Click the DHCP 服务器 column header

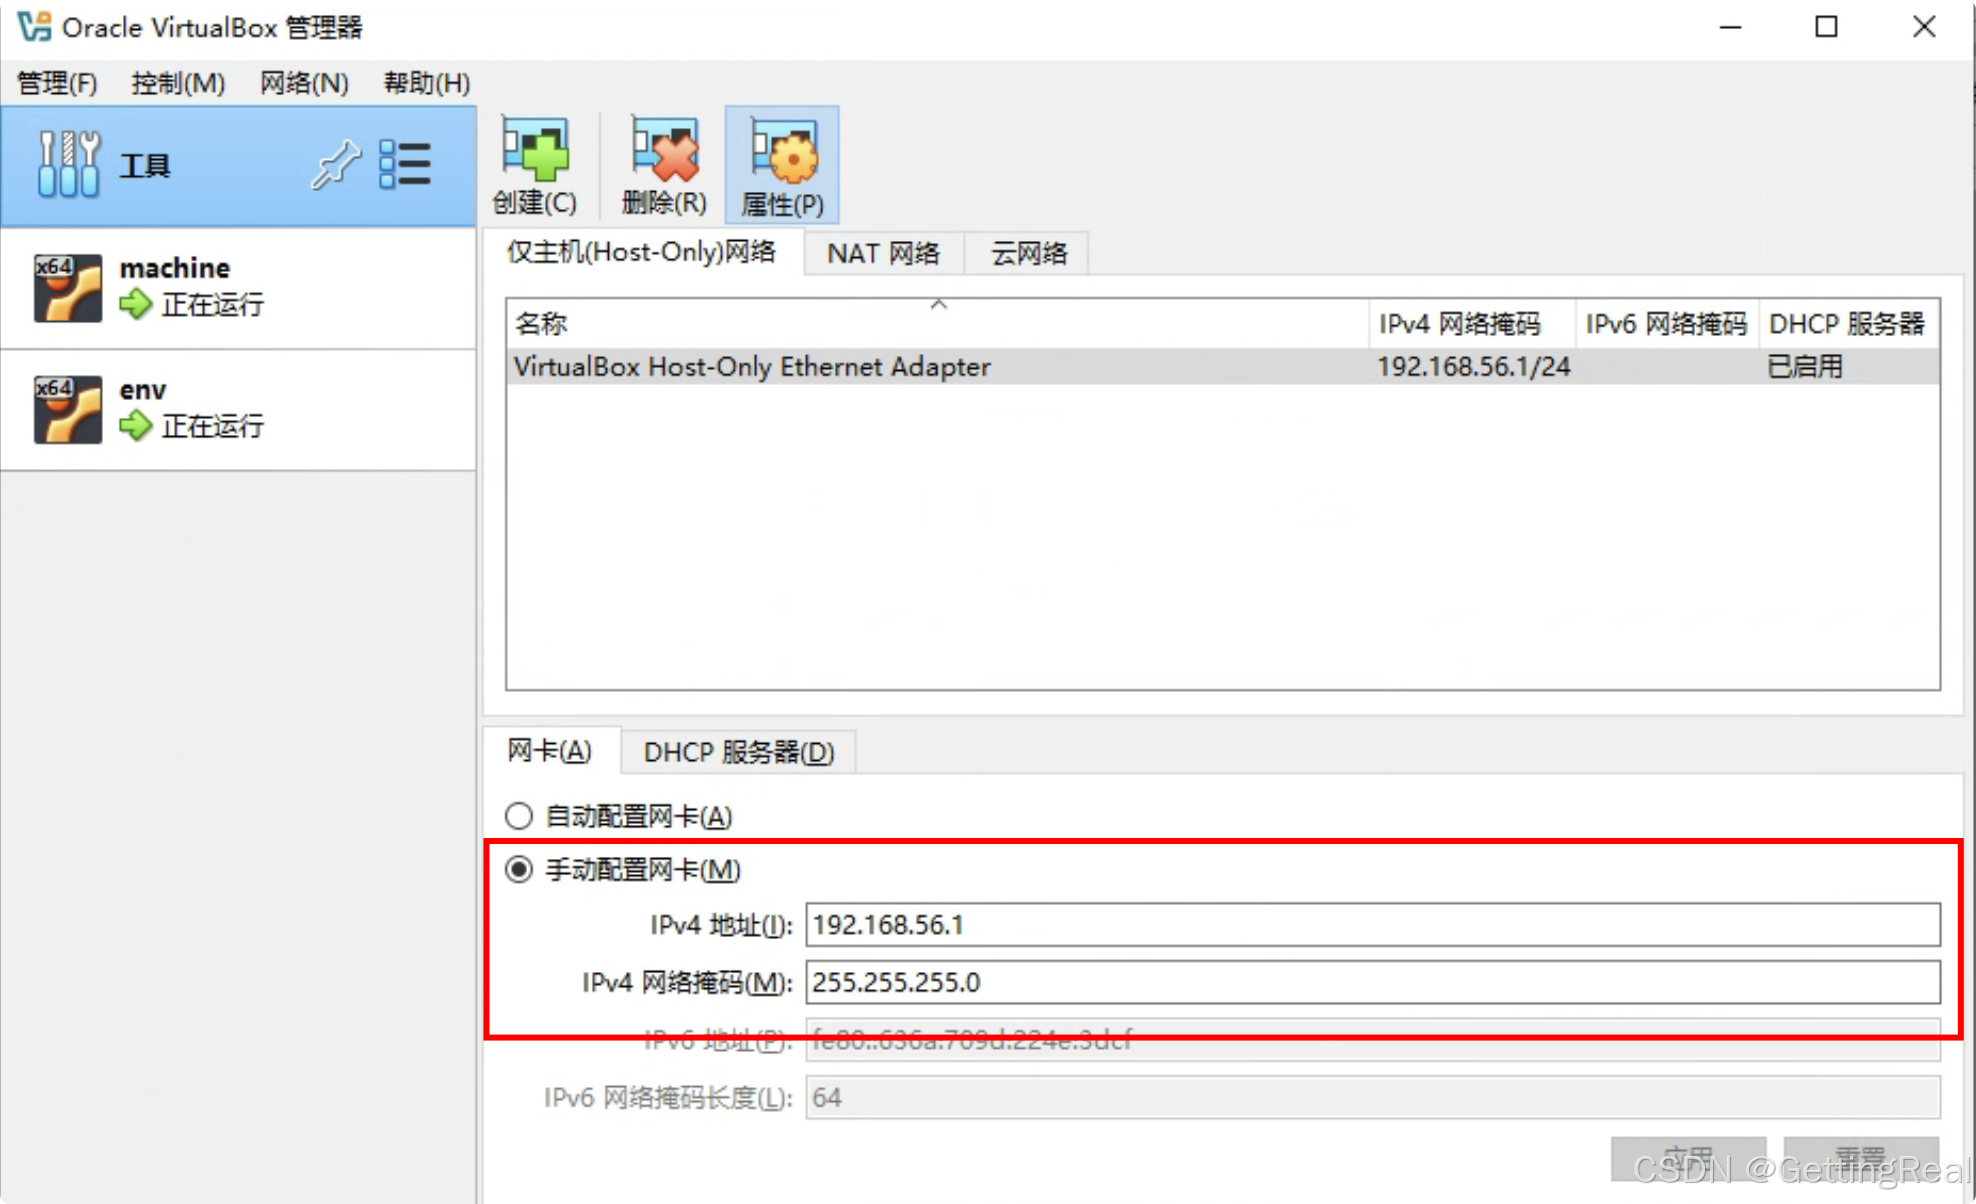(x=1848, y=323)
